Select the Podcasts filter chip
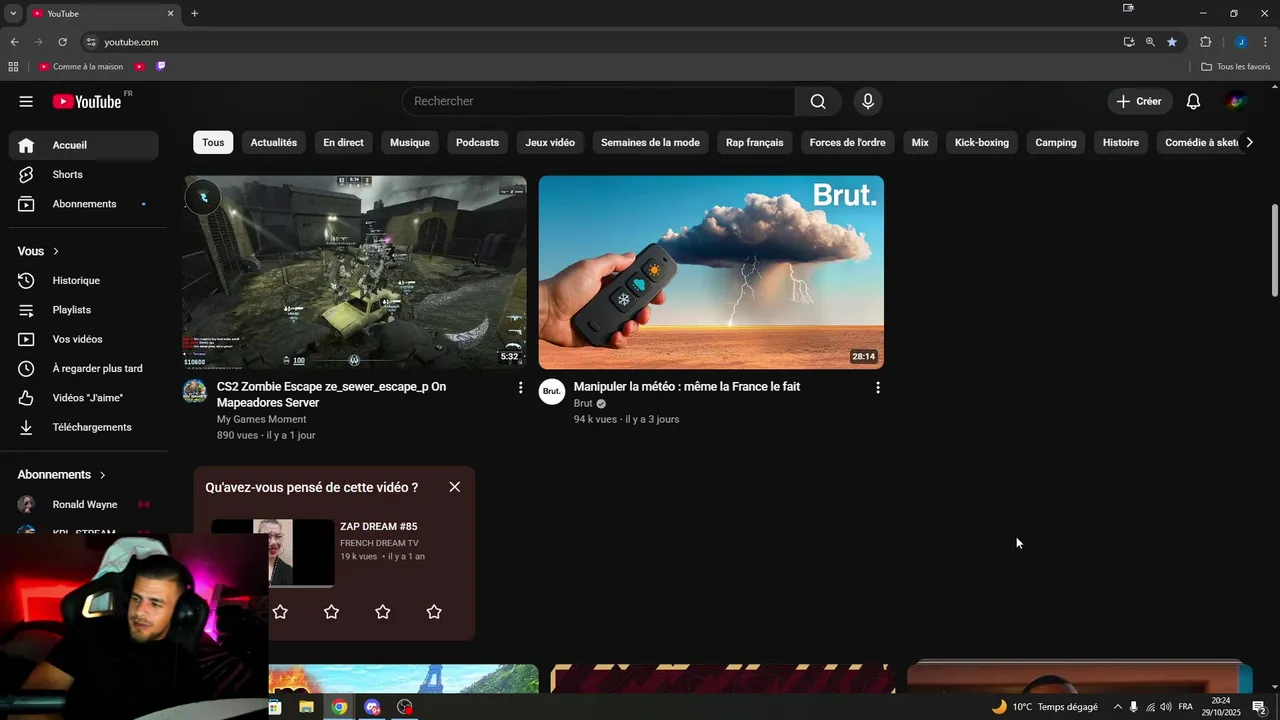The width and height of the screenshot is (1280, 720). coord(477,142)
